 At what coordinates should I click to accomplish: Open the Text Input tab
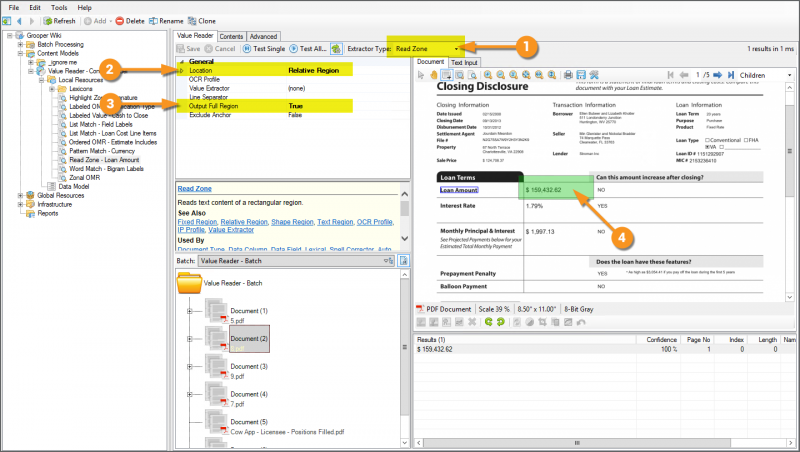coord(465,62)
